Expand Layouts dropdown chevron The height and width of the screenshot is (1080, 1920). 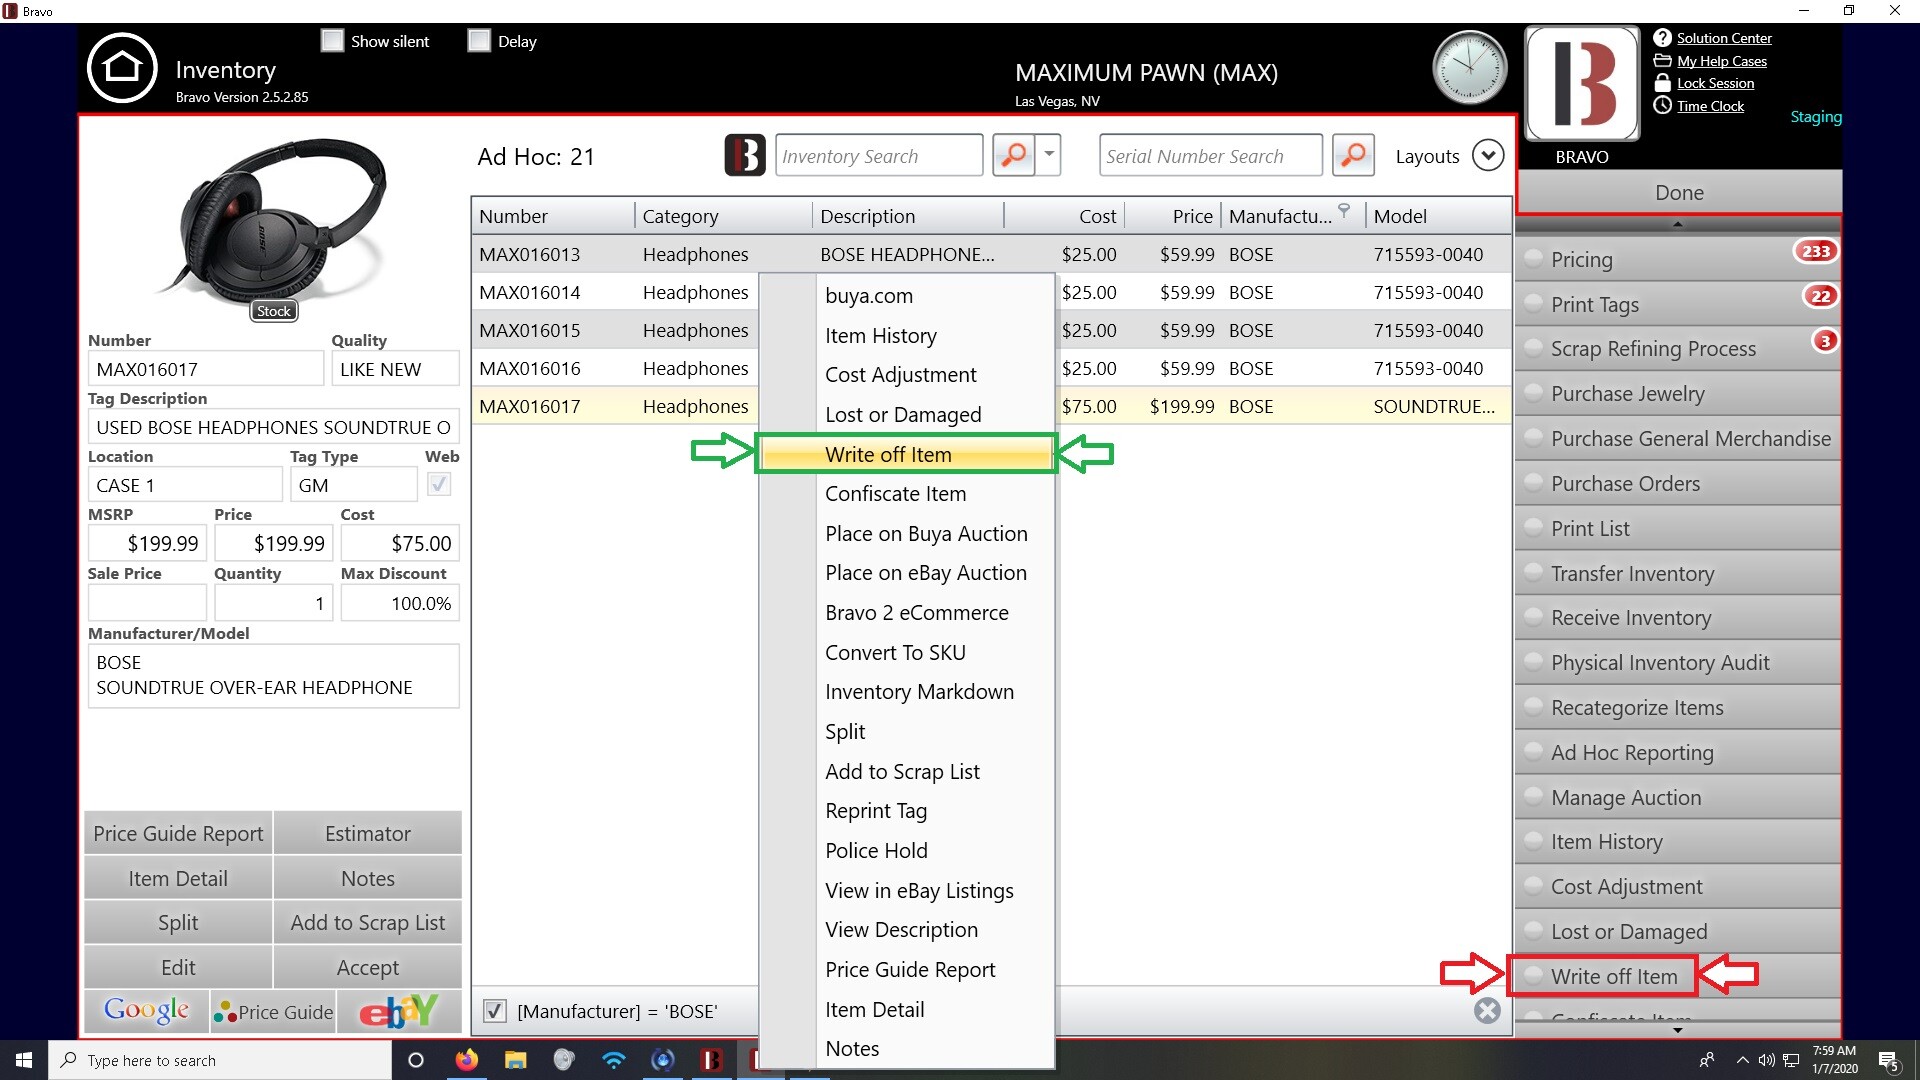(1487, 155)
